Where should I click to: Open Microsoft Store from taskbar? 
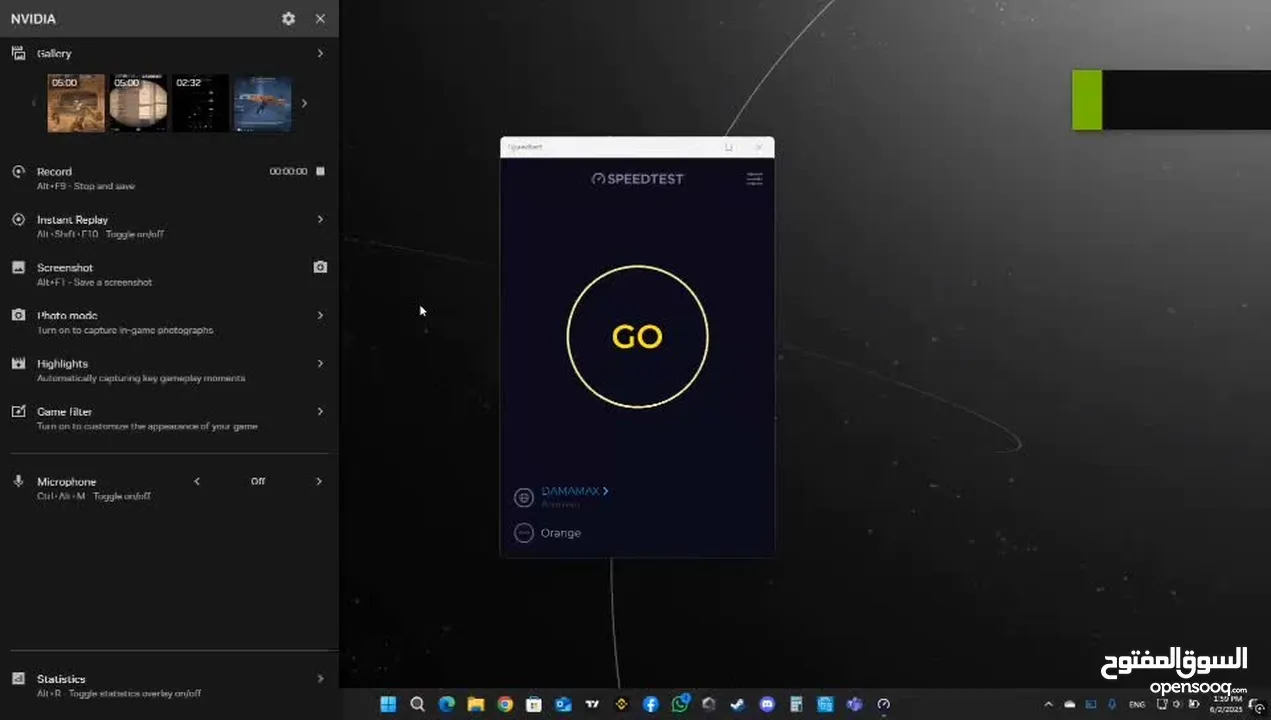[534, 704]
